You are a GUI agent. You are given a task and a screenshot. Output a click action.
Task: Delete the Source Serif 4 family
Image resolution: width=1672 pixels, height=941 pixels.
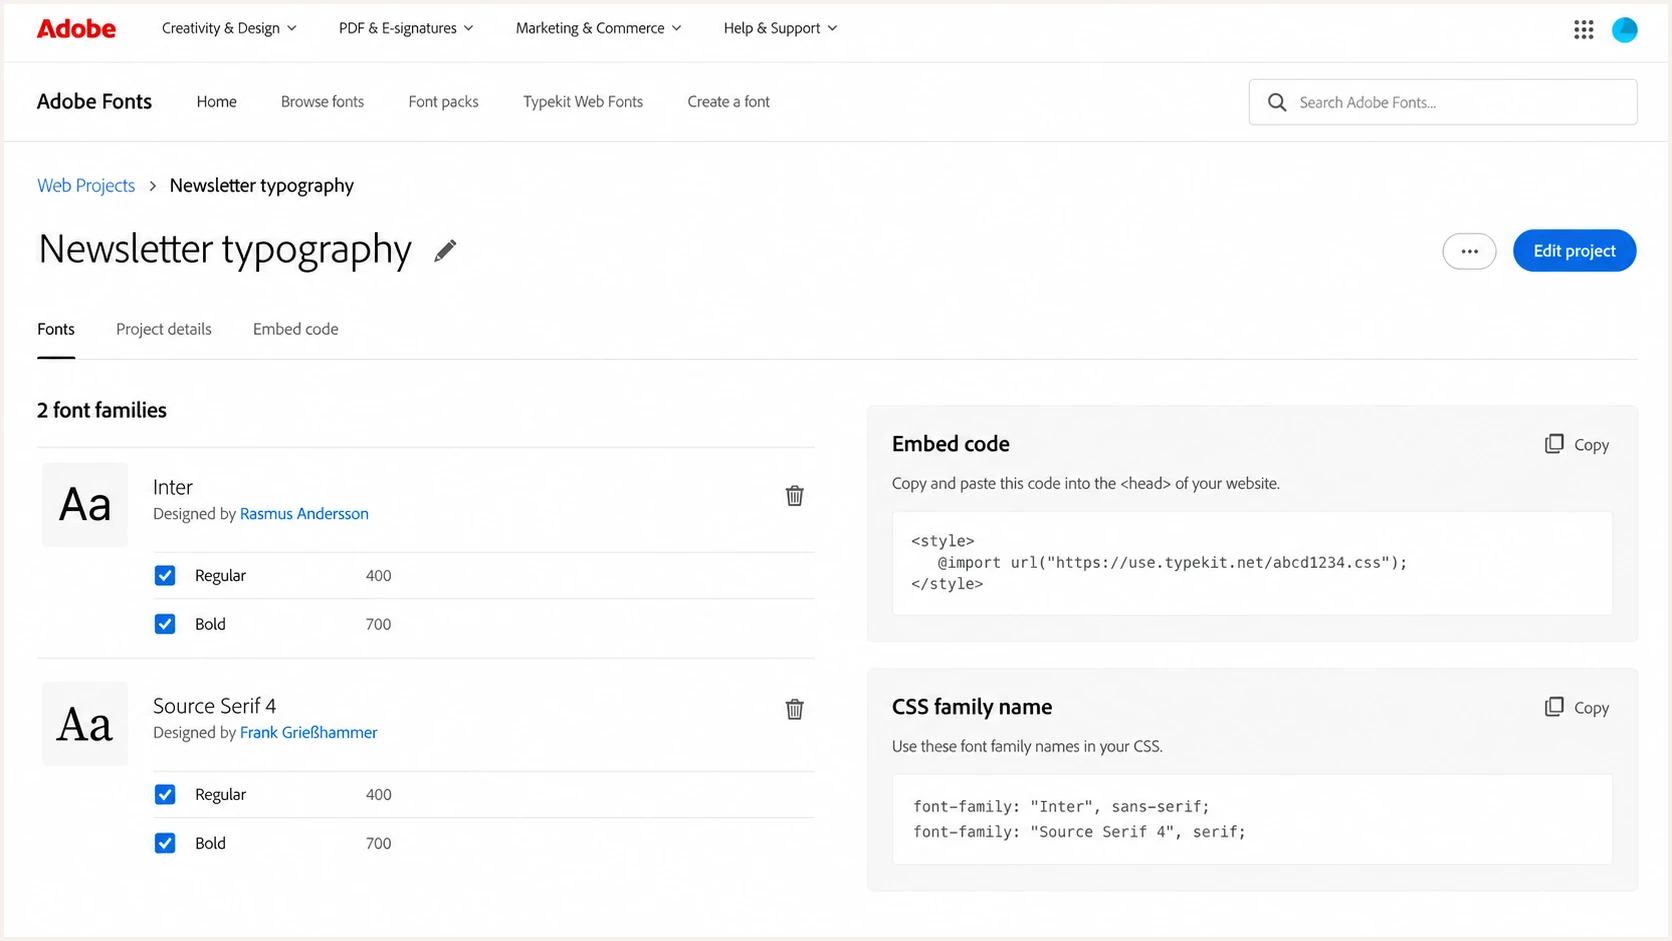tap(794, 709)
